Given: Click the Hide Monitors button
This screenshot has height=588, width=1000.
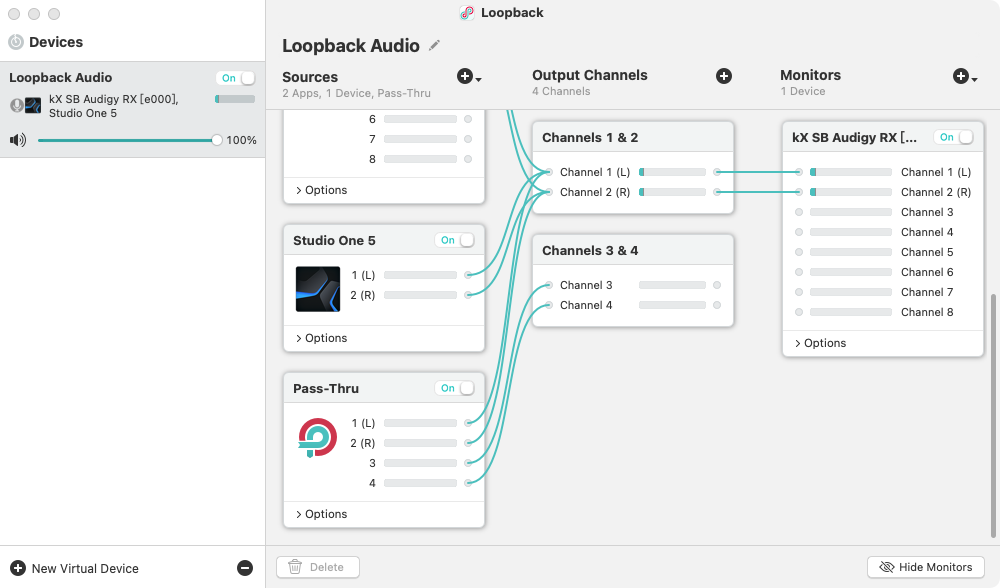Looking at the screenshot, I should point(925,567).
